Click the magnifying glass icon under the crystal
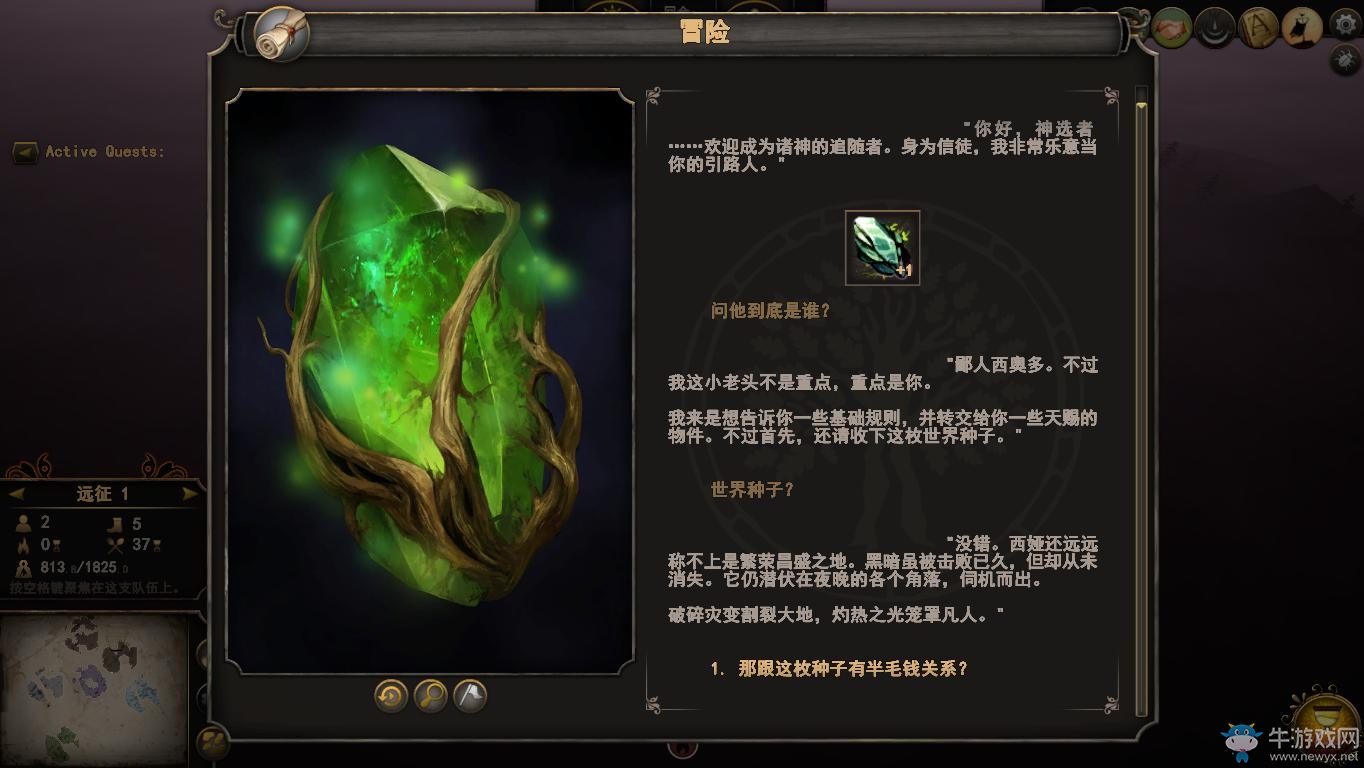This screenshot has height=768, width=1364. click(430, 695)
